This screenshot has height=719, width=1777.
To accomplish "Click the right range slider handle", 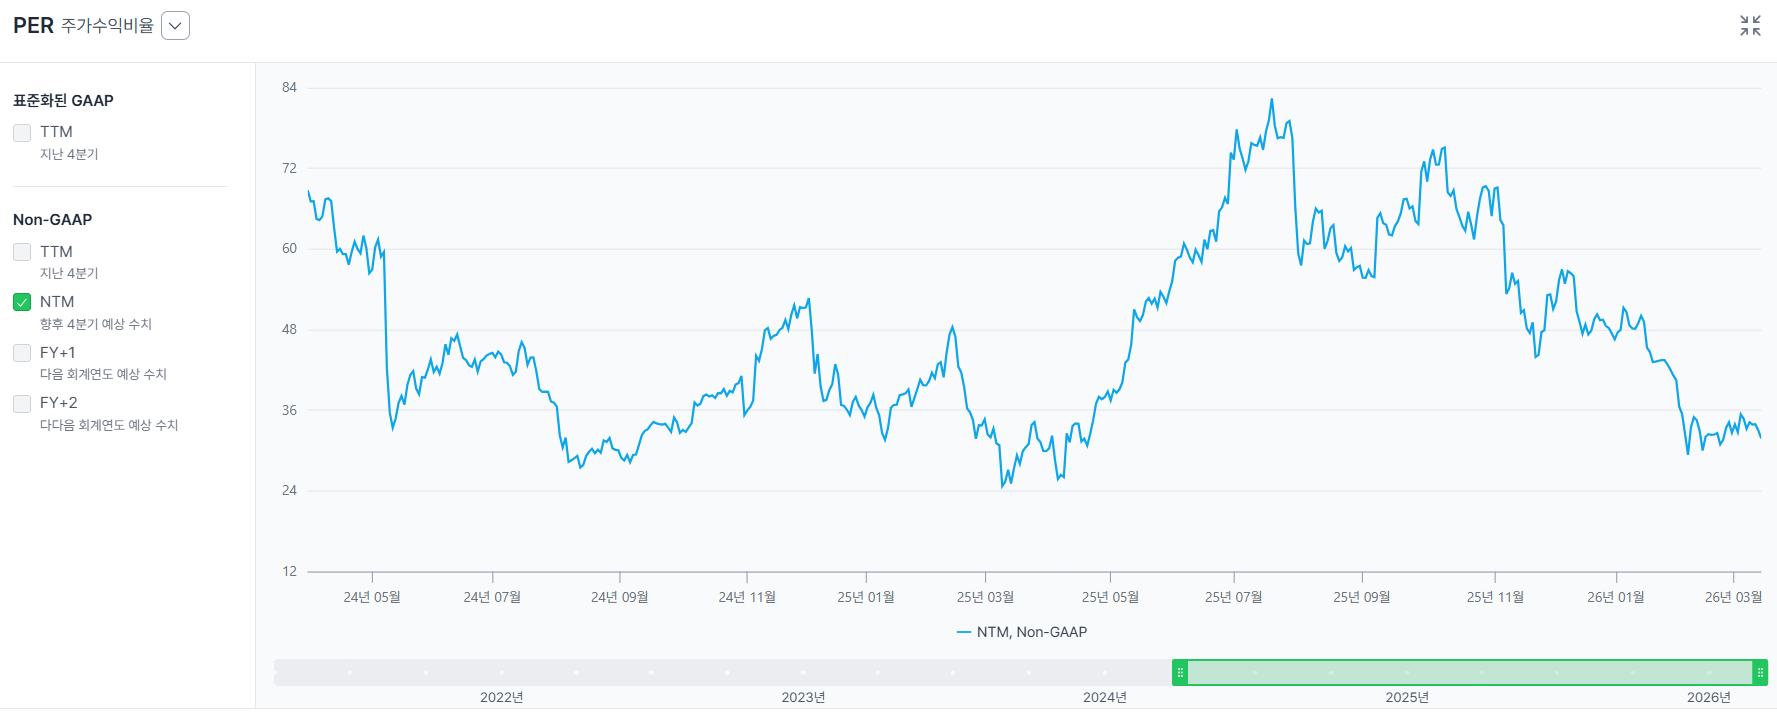I will click(1760, 673).
